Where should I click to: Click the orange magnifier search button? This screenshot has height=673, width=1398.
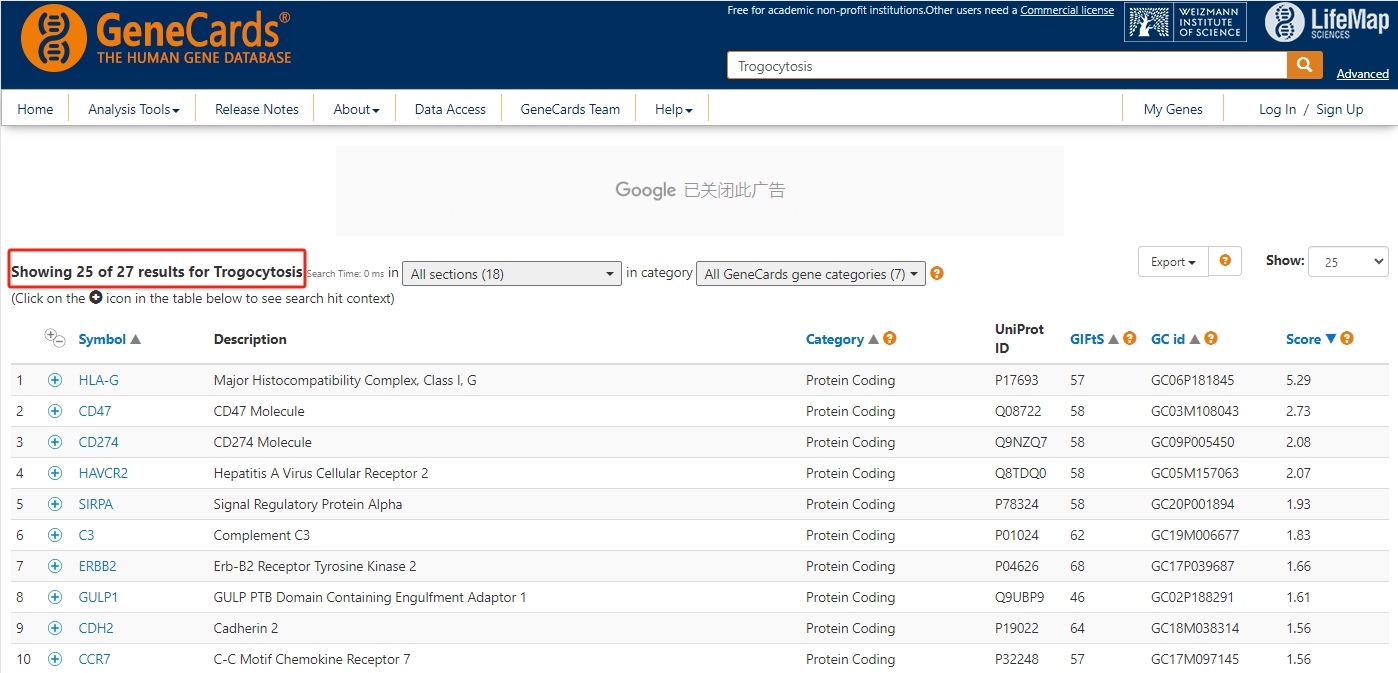(1303, 66)
